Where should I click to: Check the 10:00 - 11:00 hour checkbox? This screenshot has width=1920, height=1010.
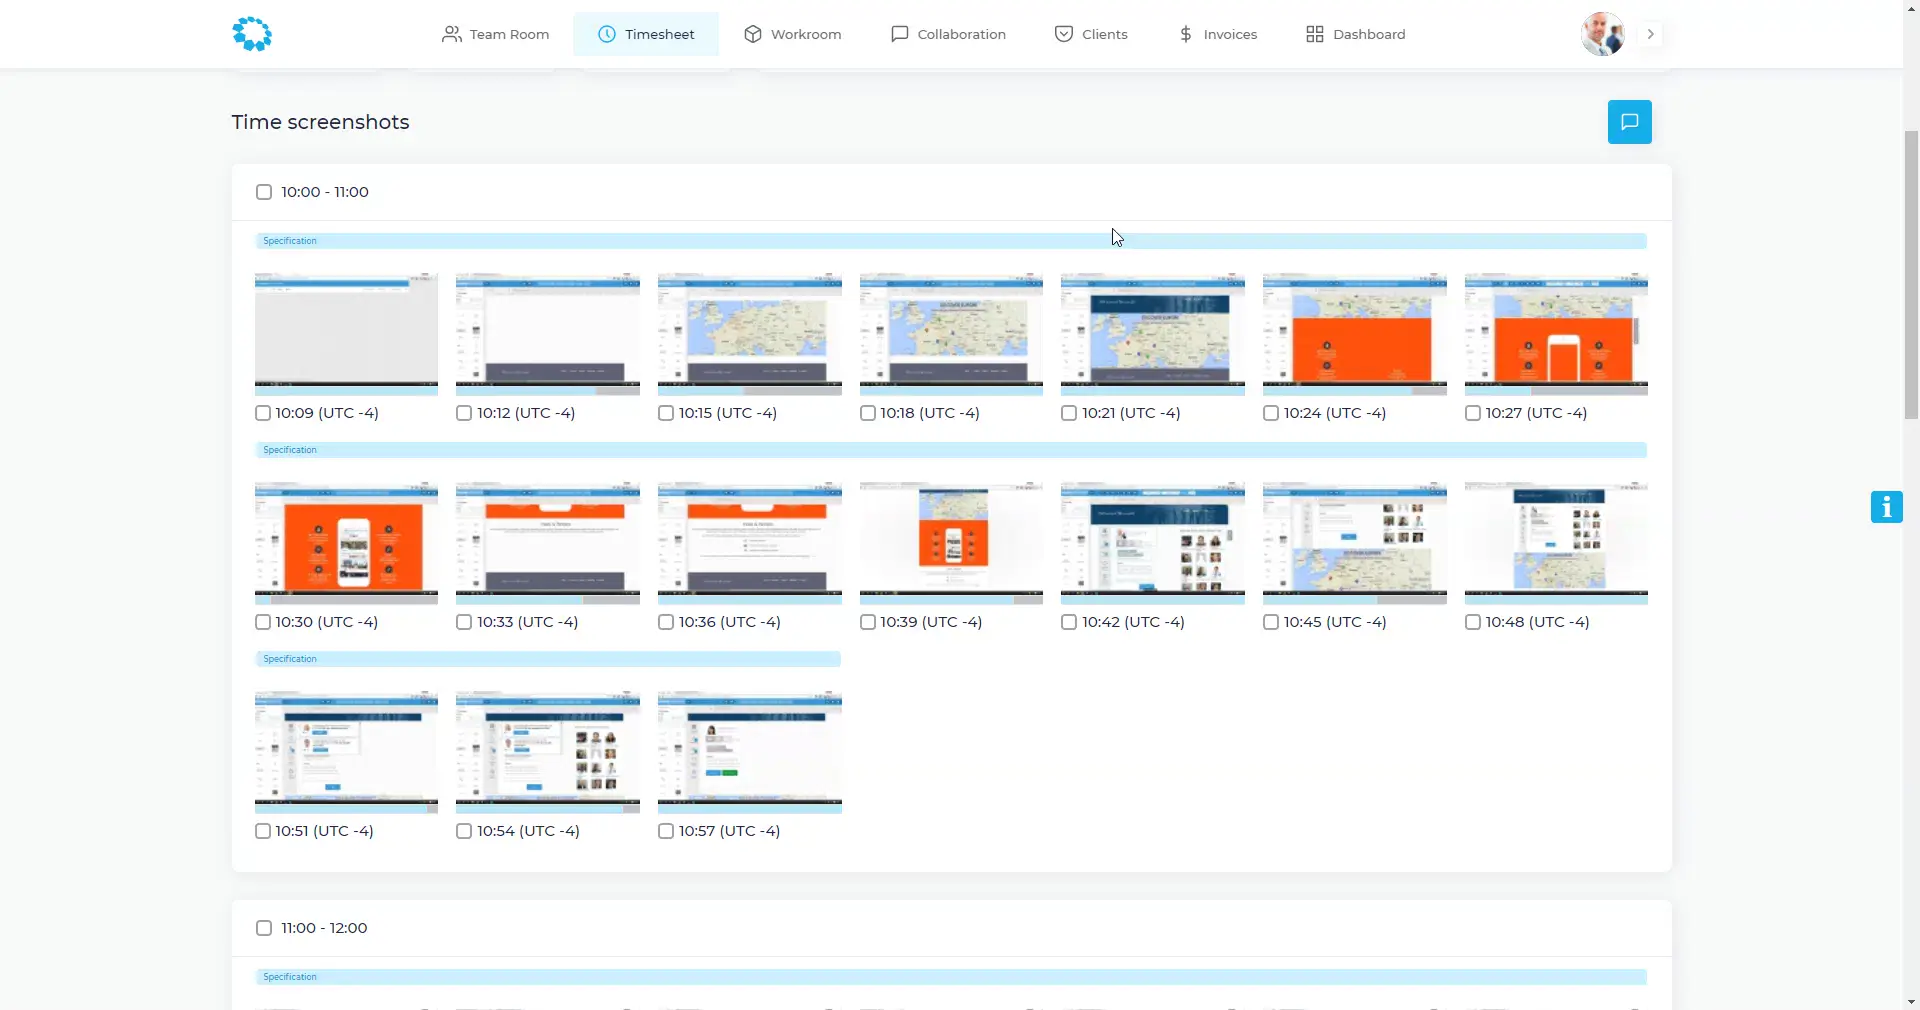(x=264, y=192)
